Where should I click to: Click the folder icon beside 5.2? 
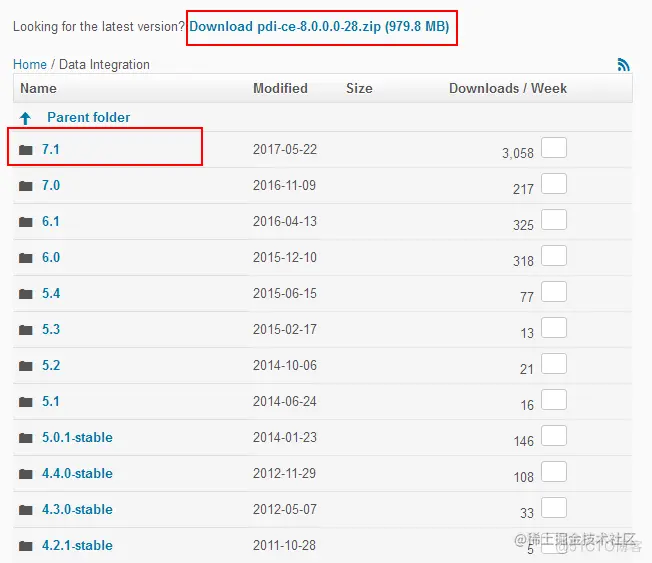click(26, 366)
